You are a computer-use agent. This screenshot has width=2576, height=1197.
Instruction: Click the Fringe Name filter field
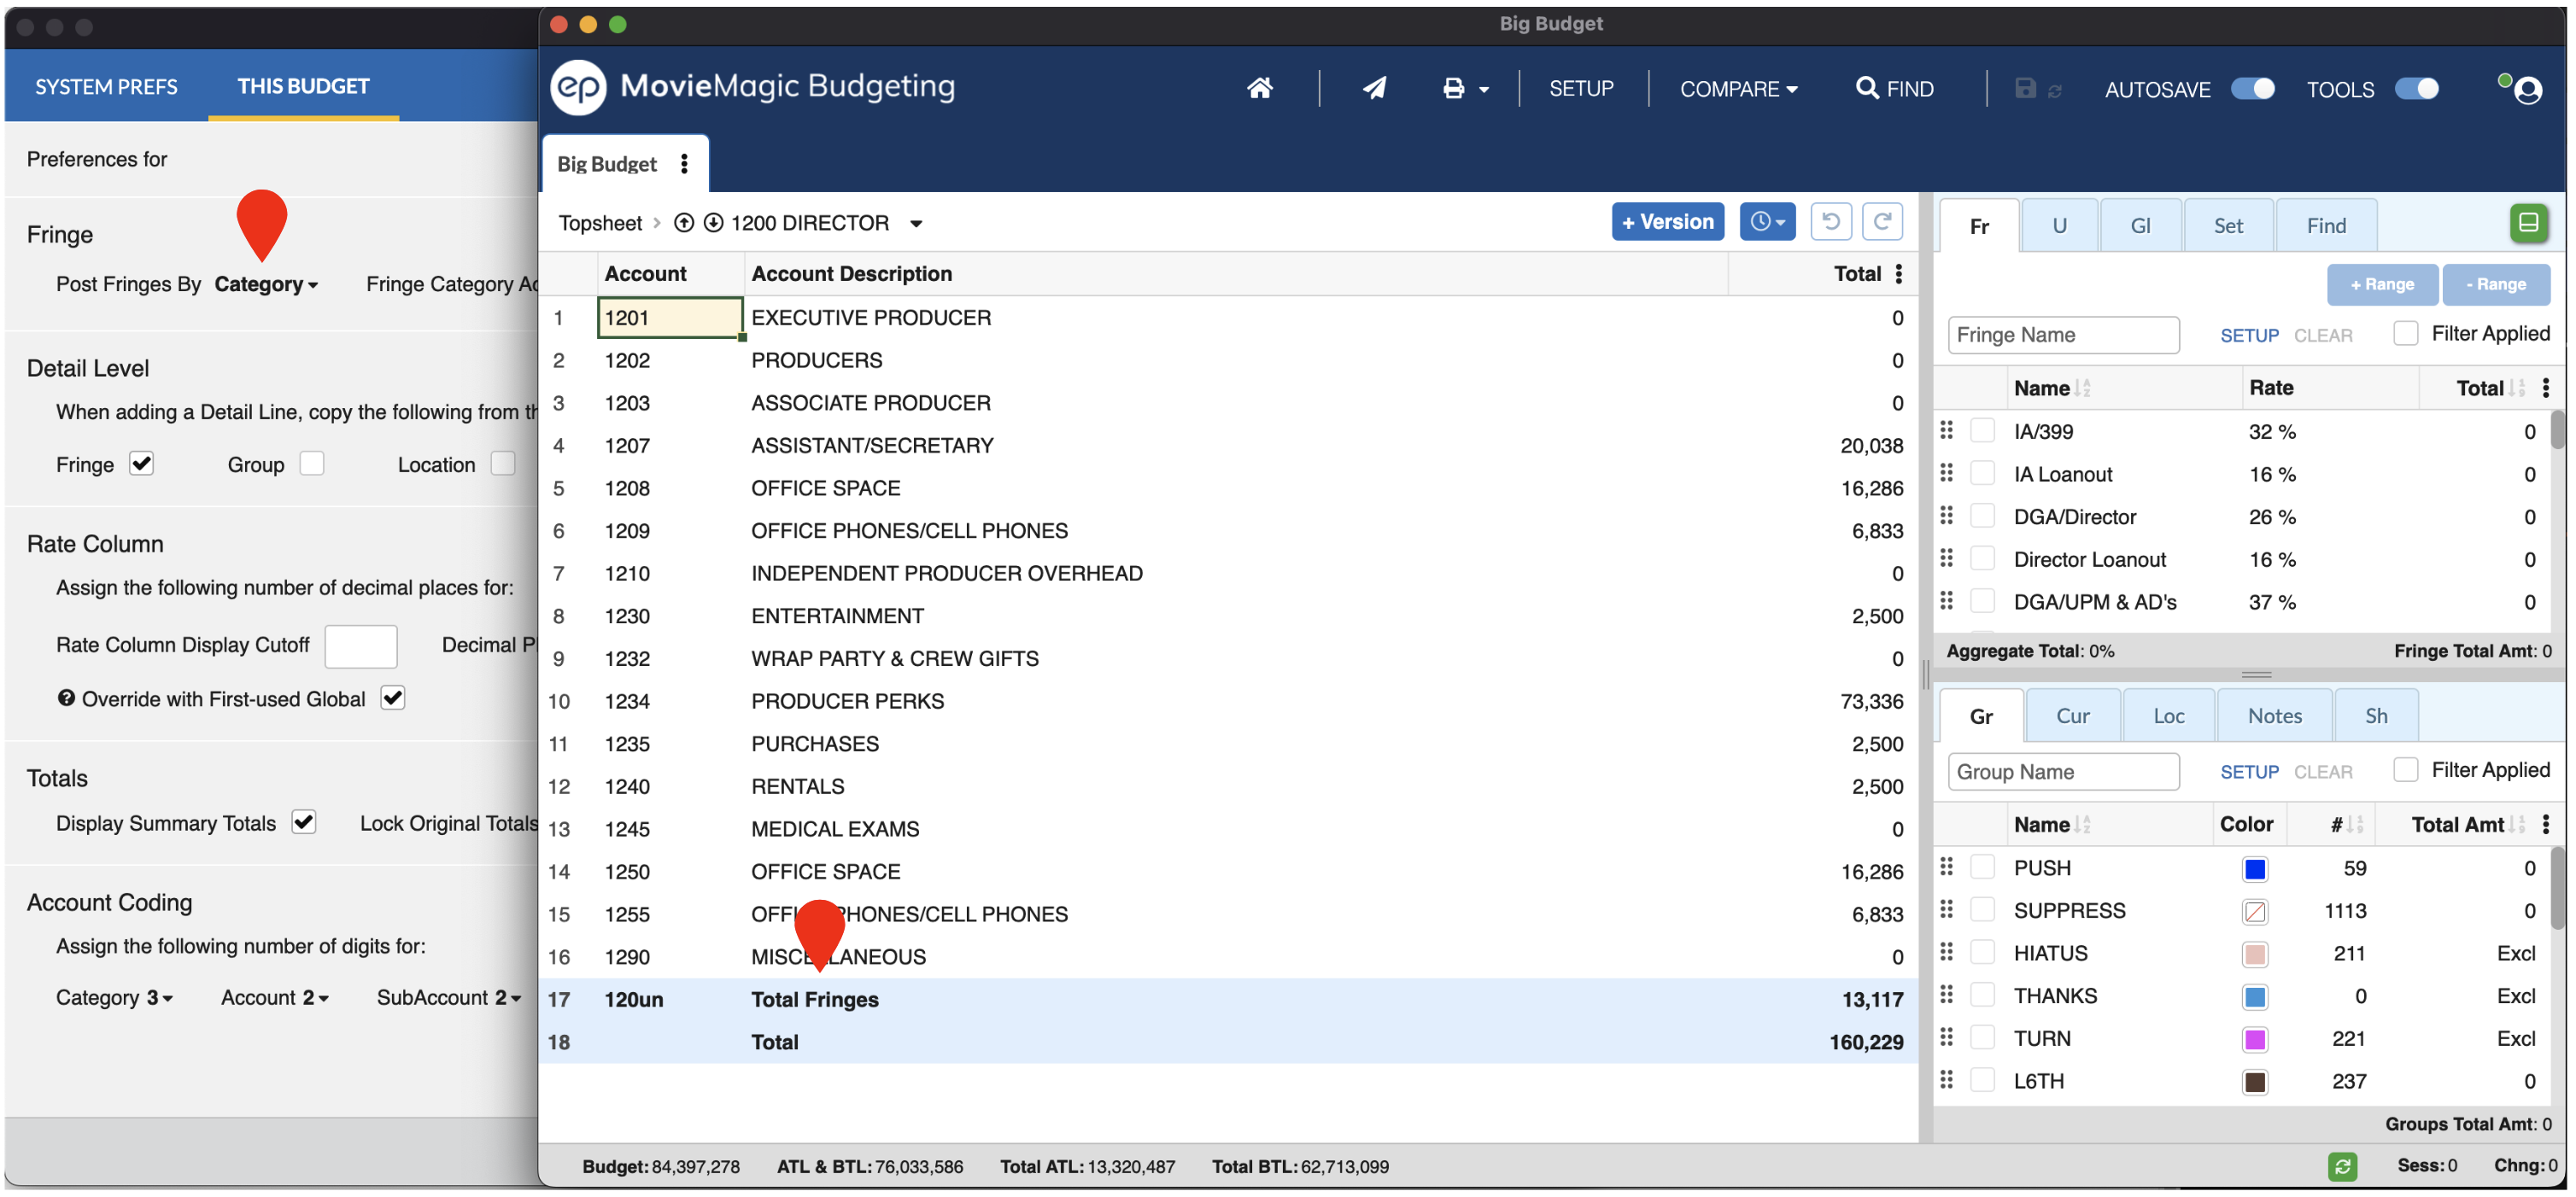[2063, 335]
